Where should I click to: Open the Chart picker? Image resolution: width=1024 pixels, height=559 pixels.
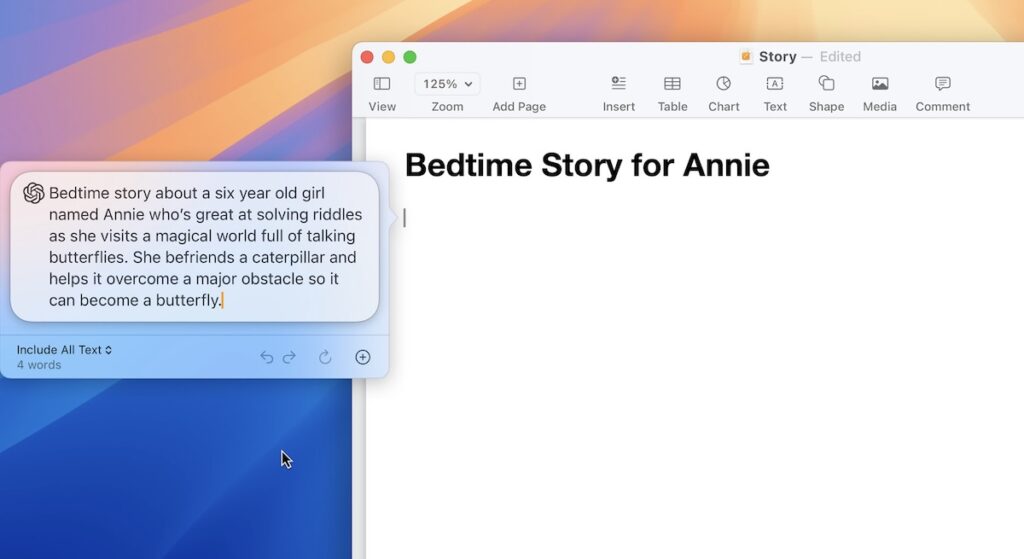723,84
